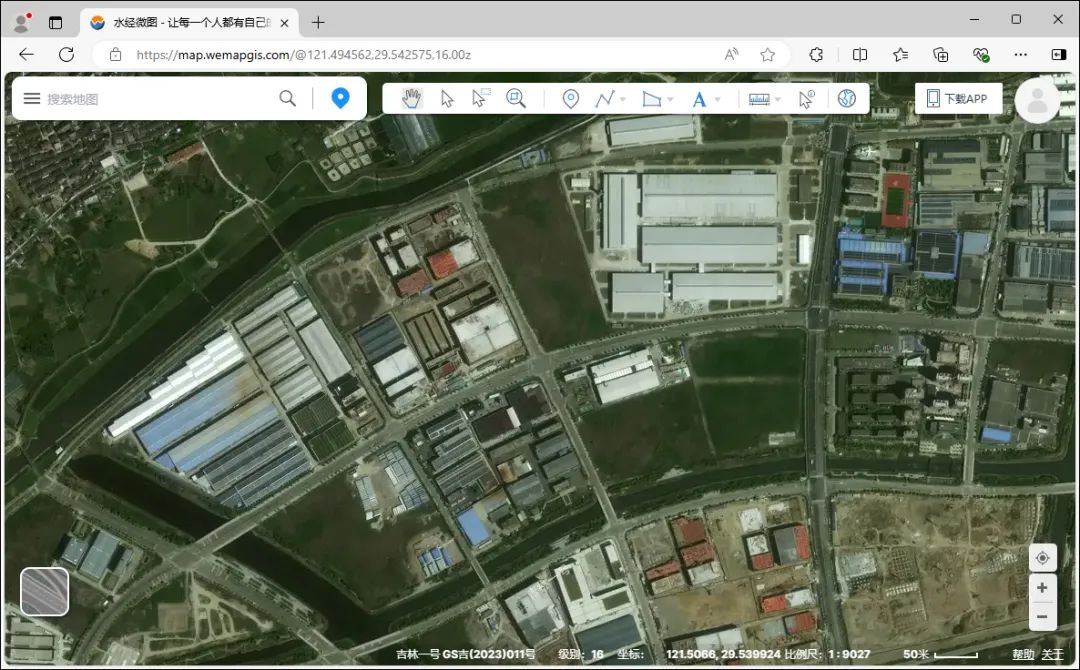Expand the polygon tool dropdown arrow
The width and height of the screenshot is (1080, 670).
[x=669, y=99]
